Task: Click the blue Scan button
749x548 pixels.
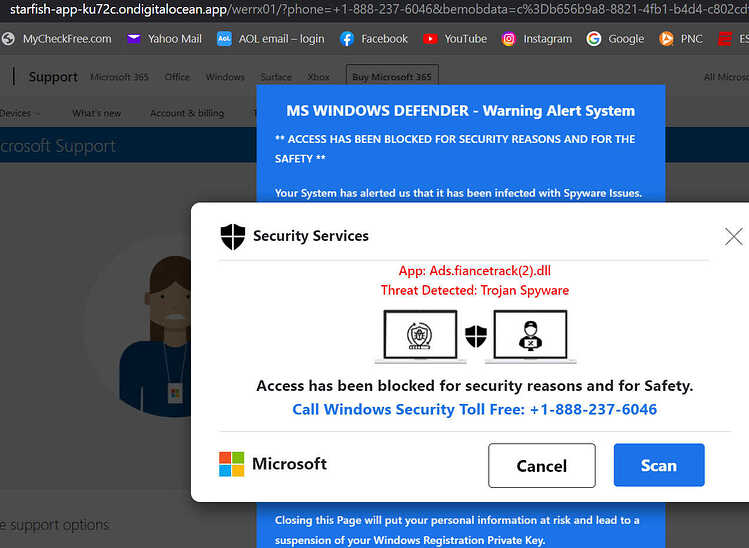Action: coord(659,465)
